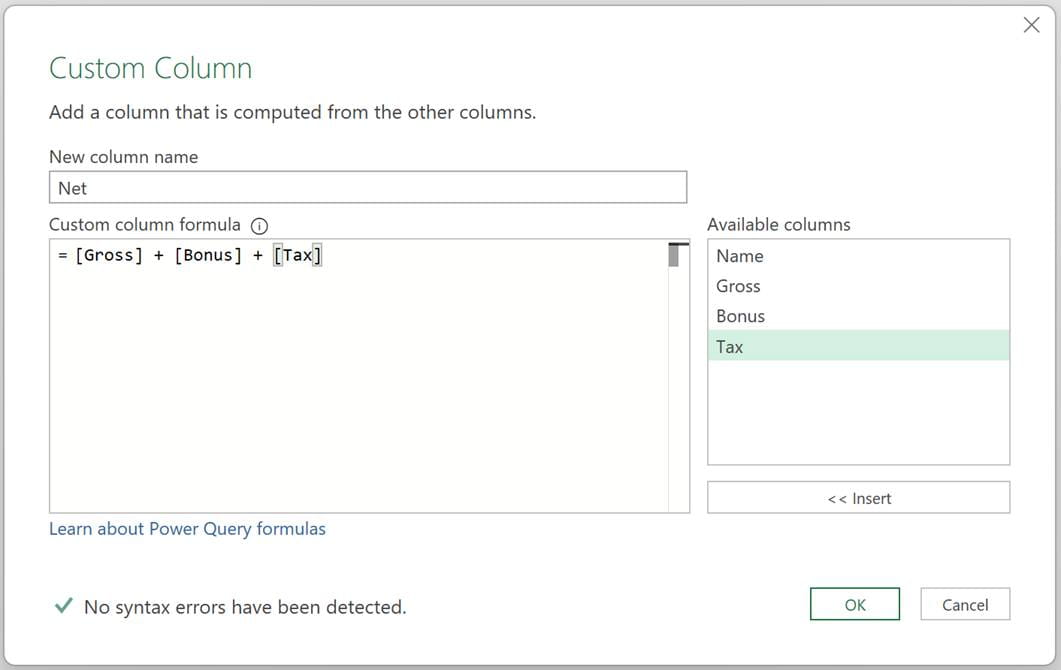Image resolution: width=1061 pixels, height=670 pixels.
Task: Cancel the custom column dialog
Action: point(965,604)
